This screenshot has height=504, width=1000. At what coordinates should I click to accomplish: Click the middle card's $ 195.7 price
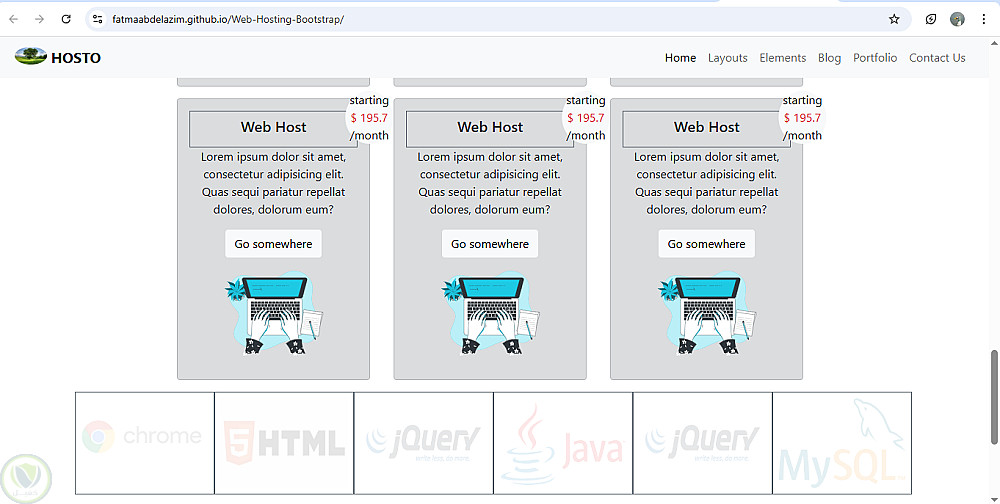tap(586, 118)
